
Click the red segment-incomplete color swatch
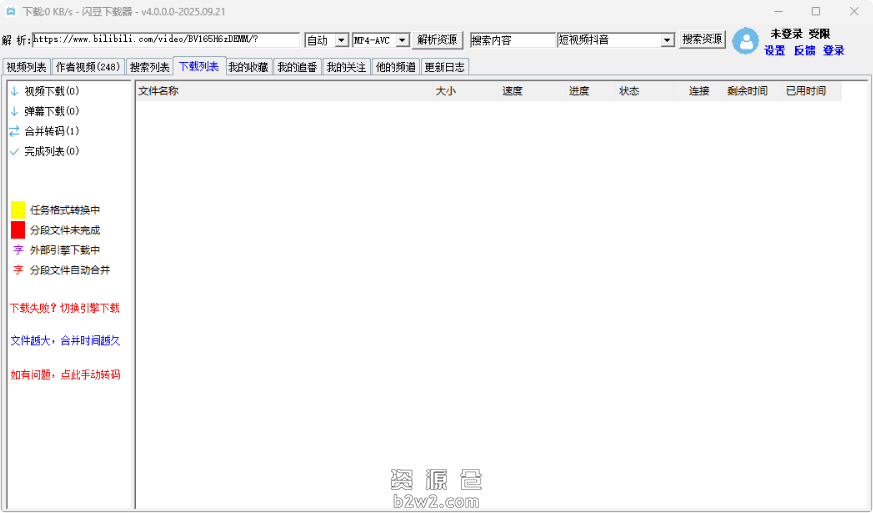point(18,230)
